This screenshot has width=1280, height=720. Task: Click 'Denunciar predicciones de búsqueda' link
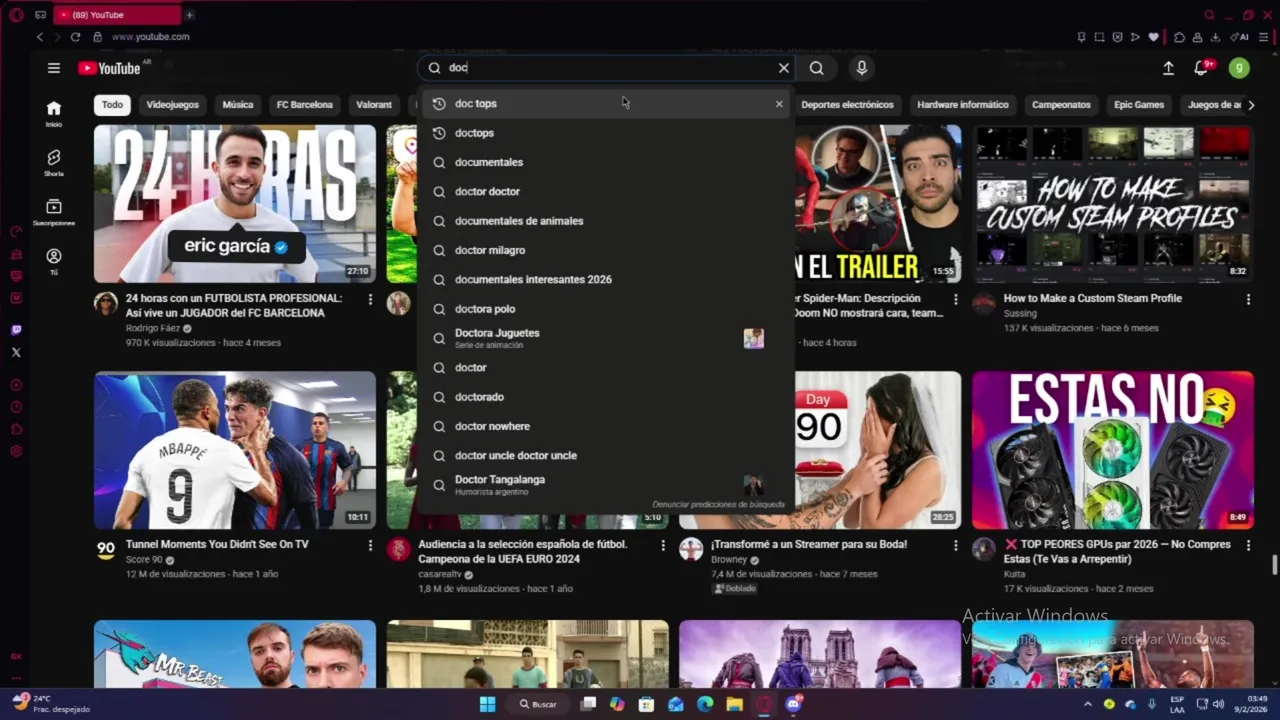(718, 505)
